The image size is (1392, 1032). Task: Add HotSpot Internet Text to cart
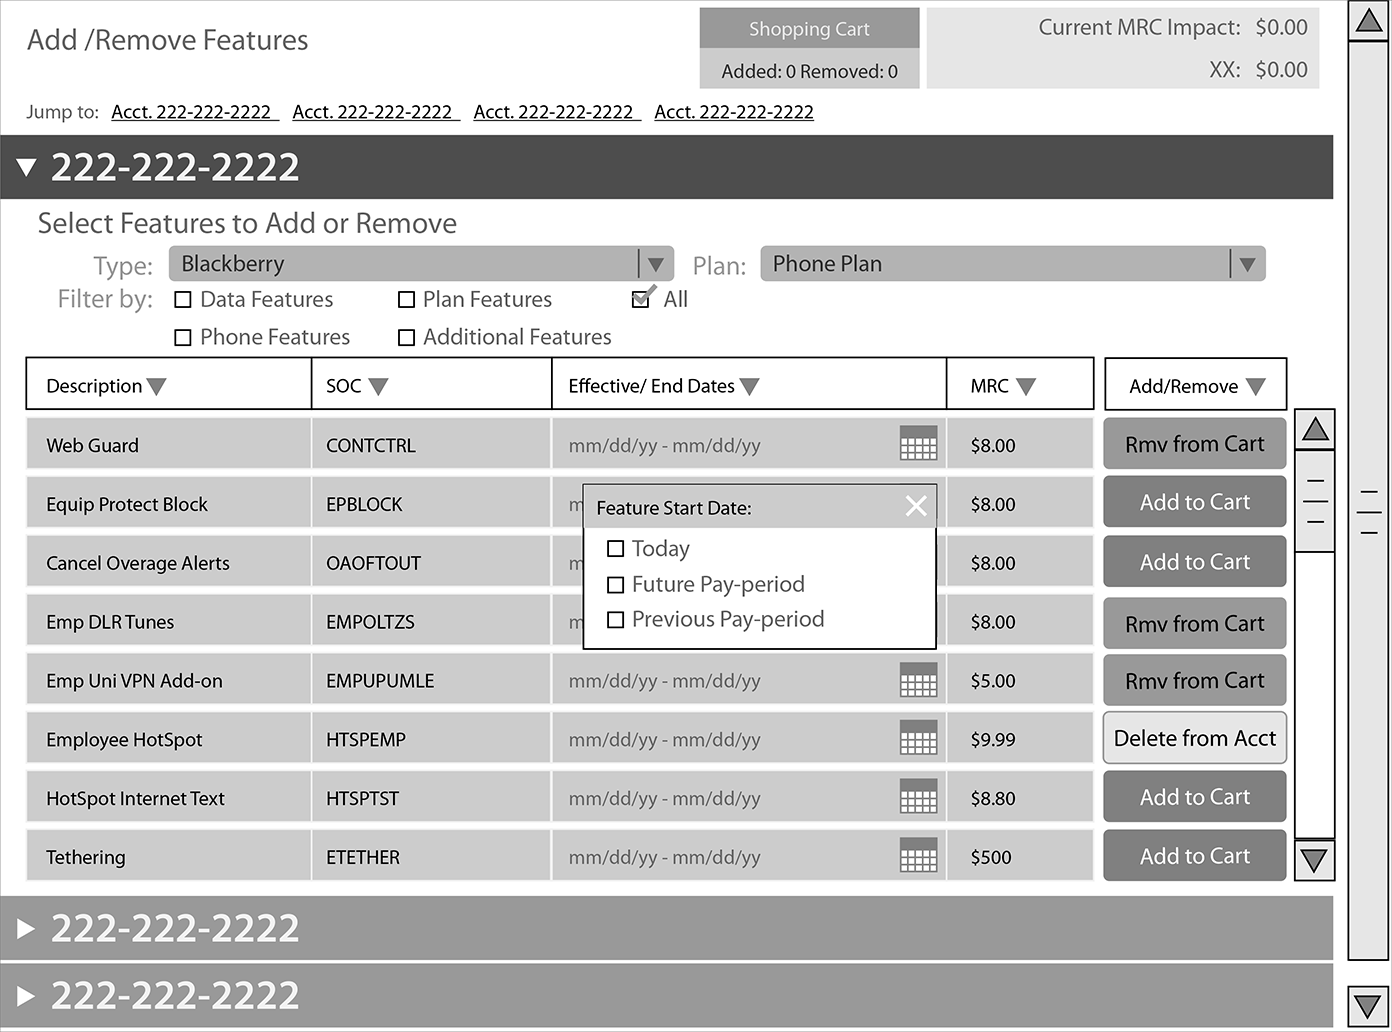pyautogui.click(x=1194, y=797)
